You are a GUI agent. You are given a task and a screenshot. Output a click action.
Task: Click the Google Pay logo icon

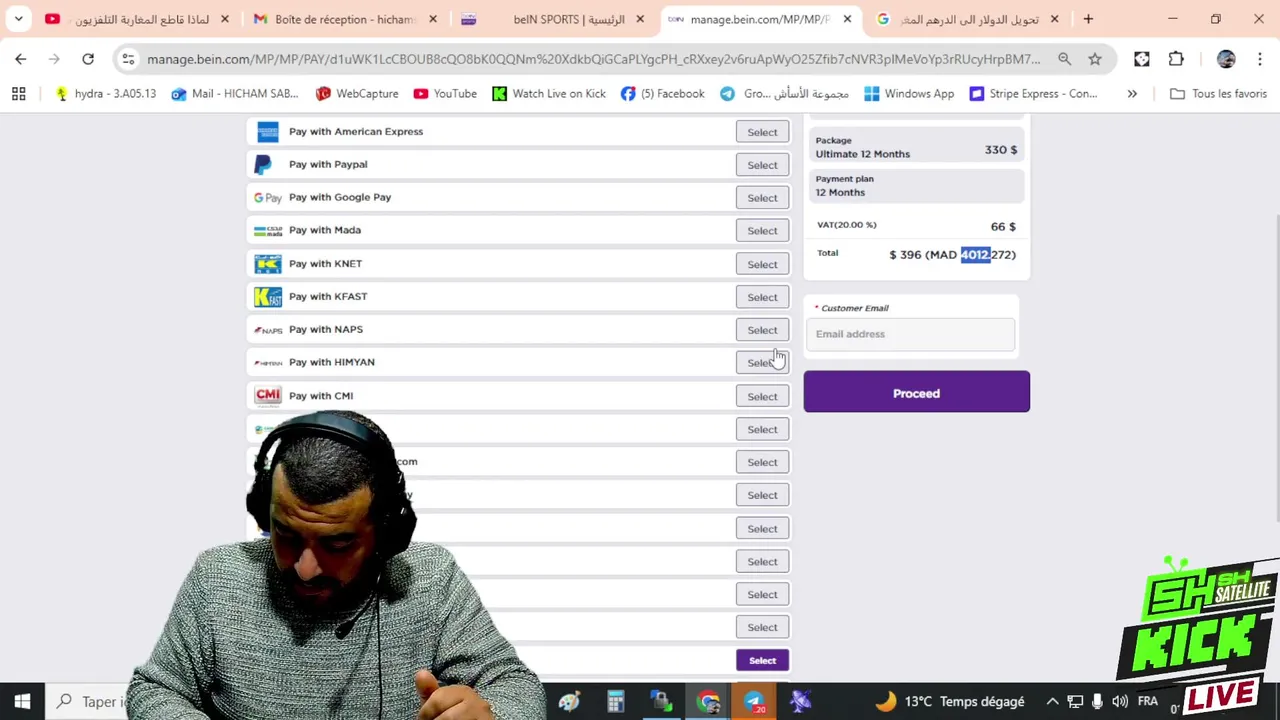267,198
